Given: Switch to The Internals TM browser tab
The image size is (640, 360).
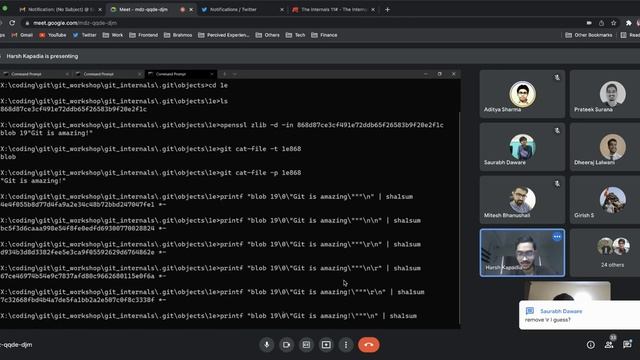Looking at the screenshot, I should click(333, 9).
